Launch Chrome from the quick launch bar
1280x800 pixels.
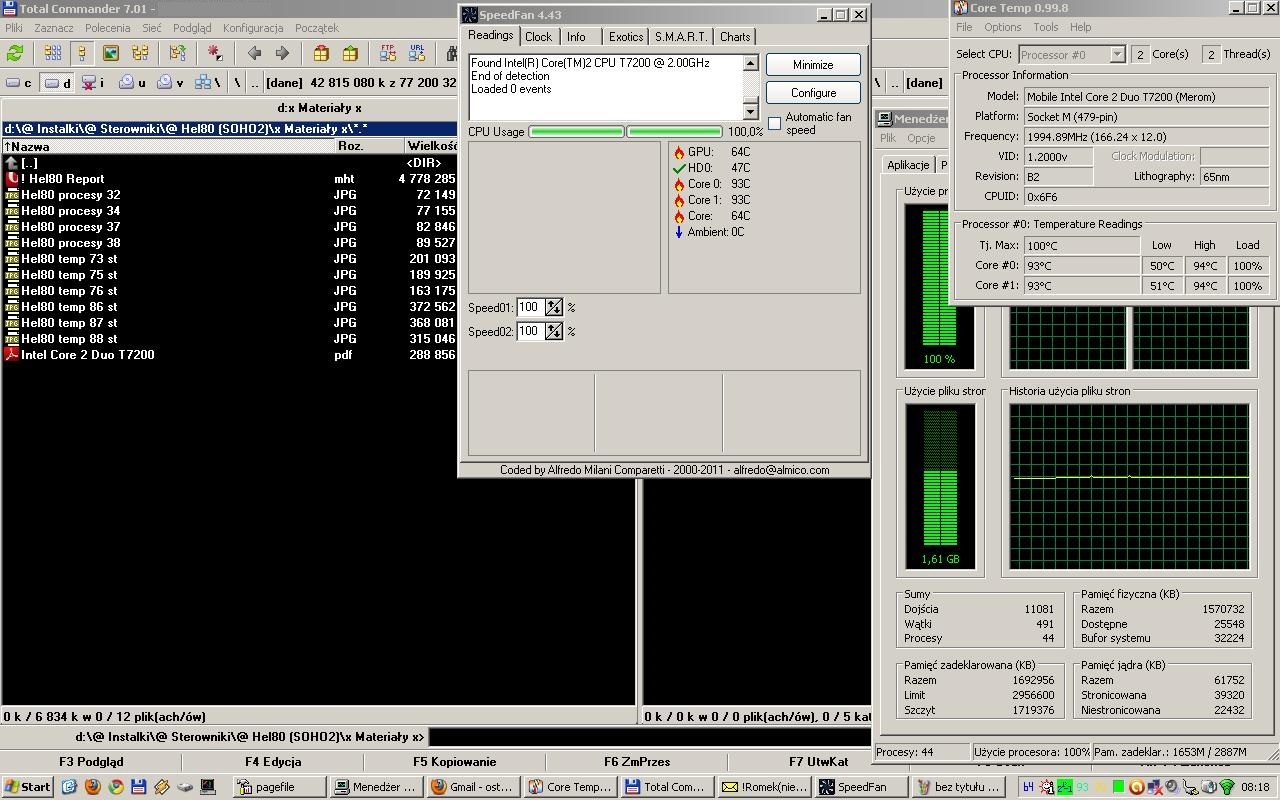(x=116, y=787)
